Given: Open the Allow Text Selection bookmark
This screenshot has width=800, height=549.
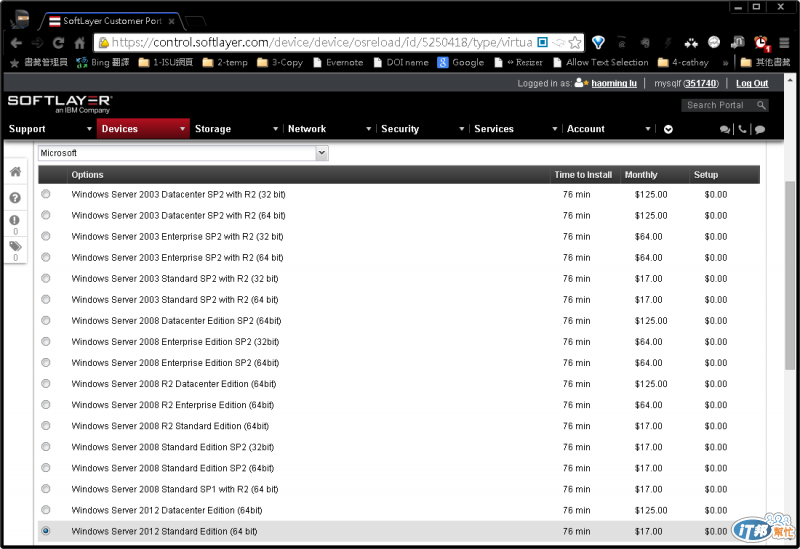Looking at the screenshot, I should coord(601,62).
